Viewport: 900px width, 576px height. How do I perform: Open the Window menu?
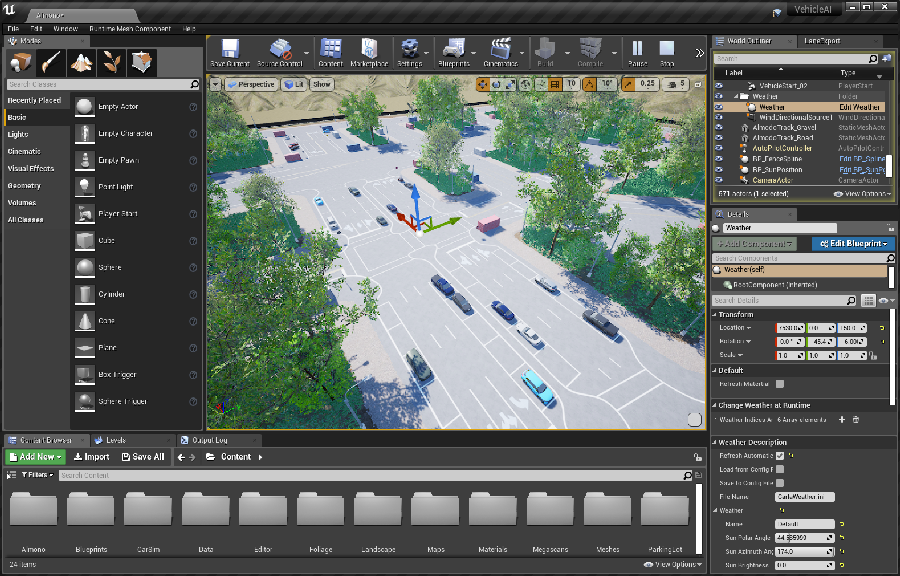(65, 29)
